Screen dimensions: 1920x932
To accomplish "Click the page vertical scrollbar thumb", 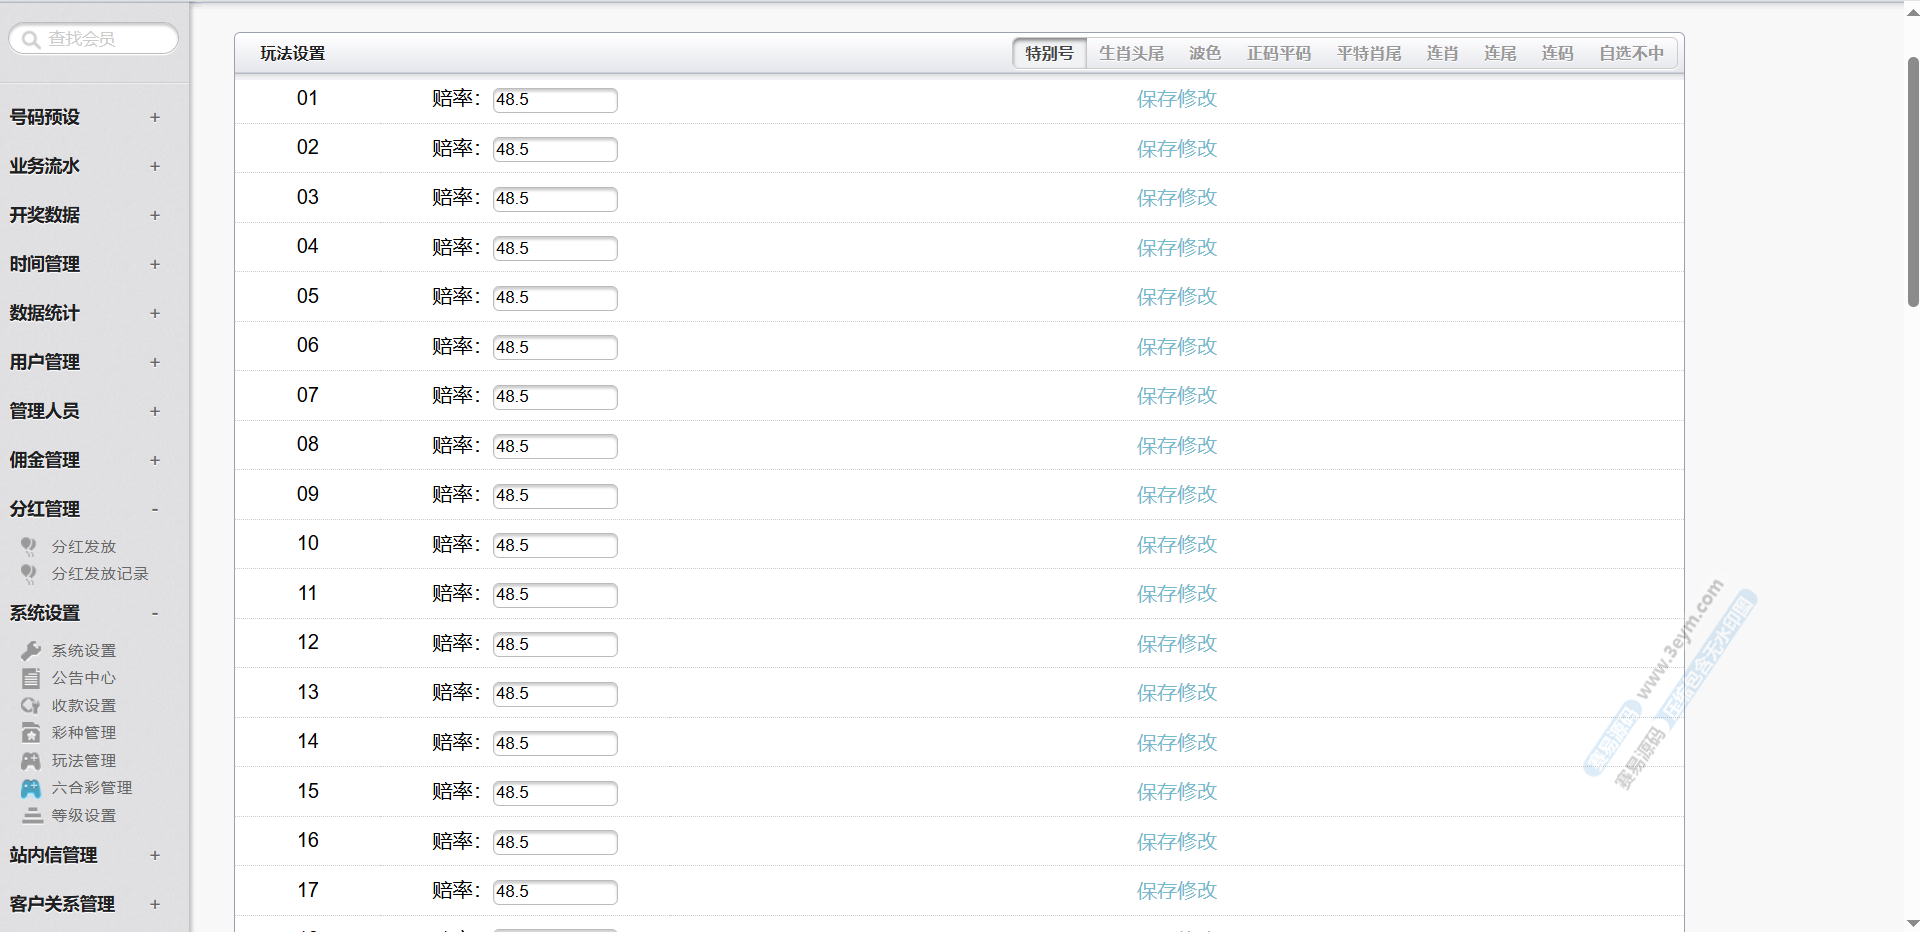I will click(x=1912, y=180).
